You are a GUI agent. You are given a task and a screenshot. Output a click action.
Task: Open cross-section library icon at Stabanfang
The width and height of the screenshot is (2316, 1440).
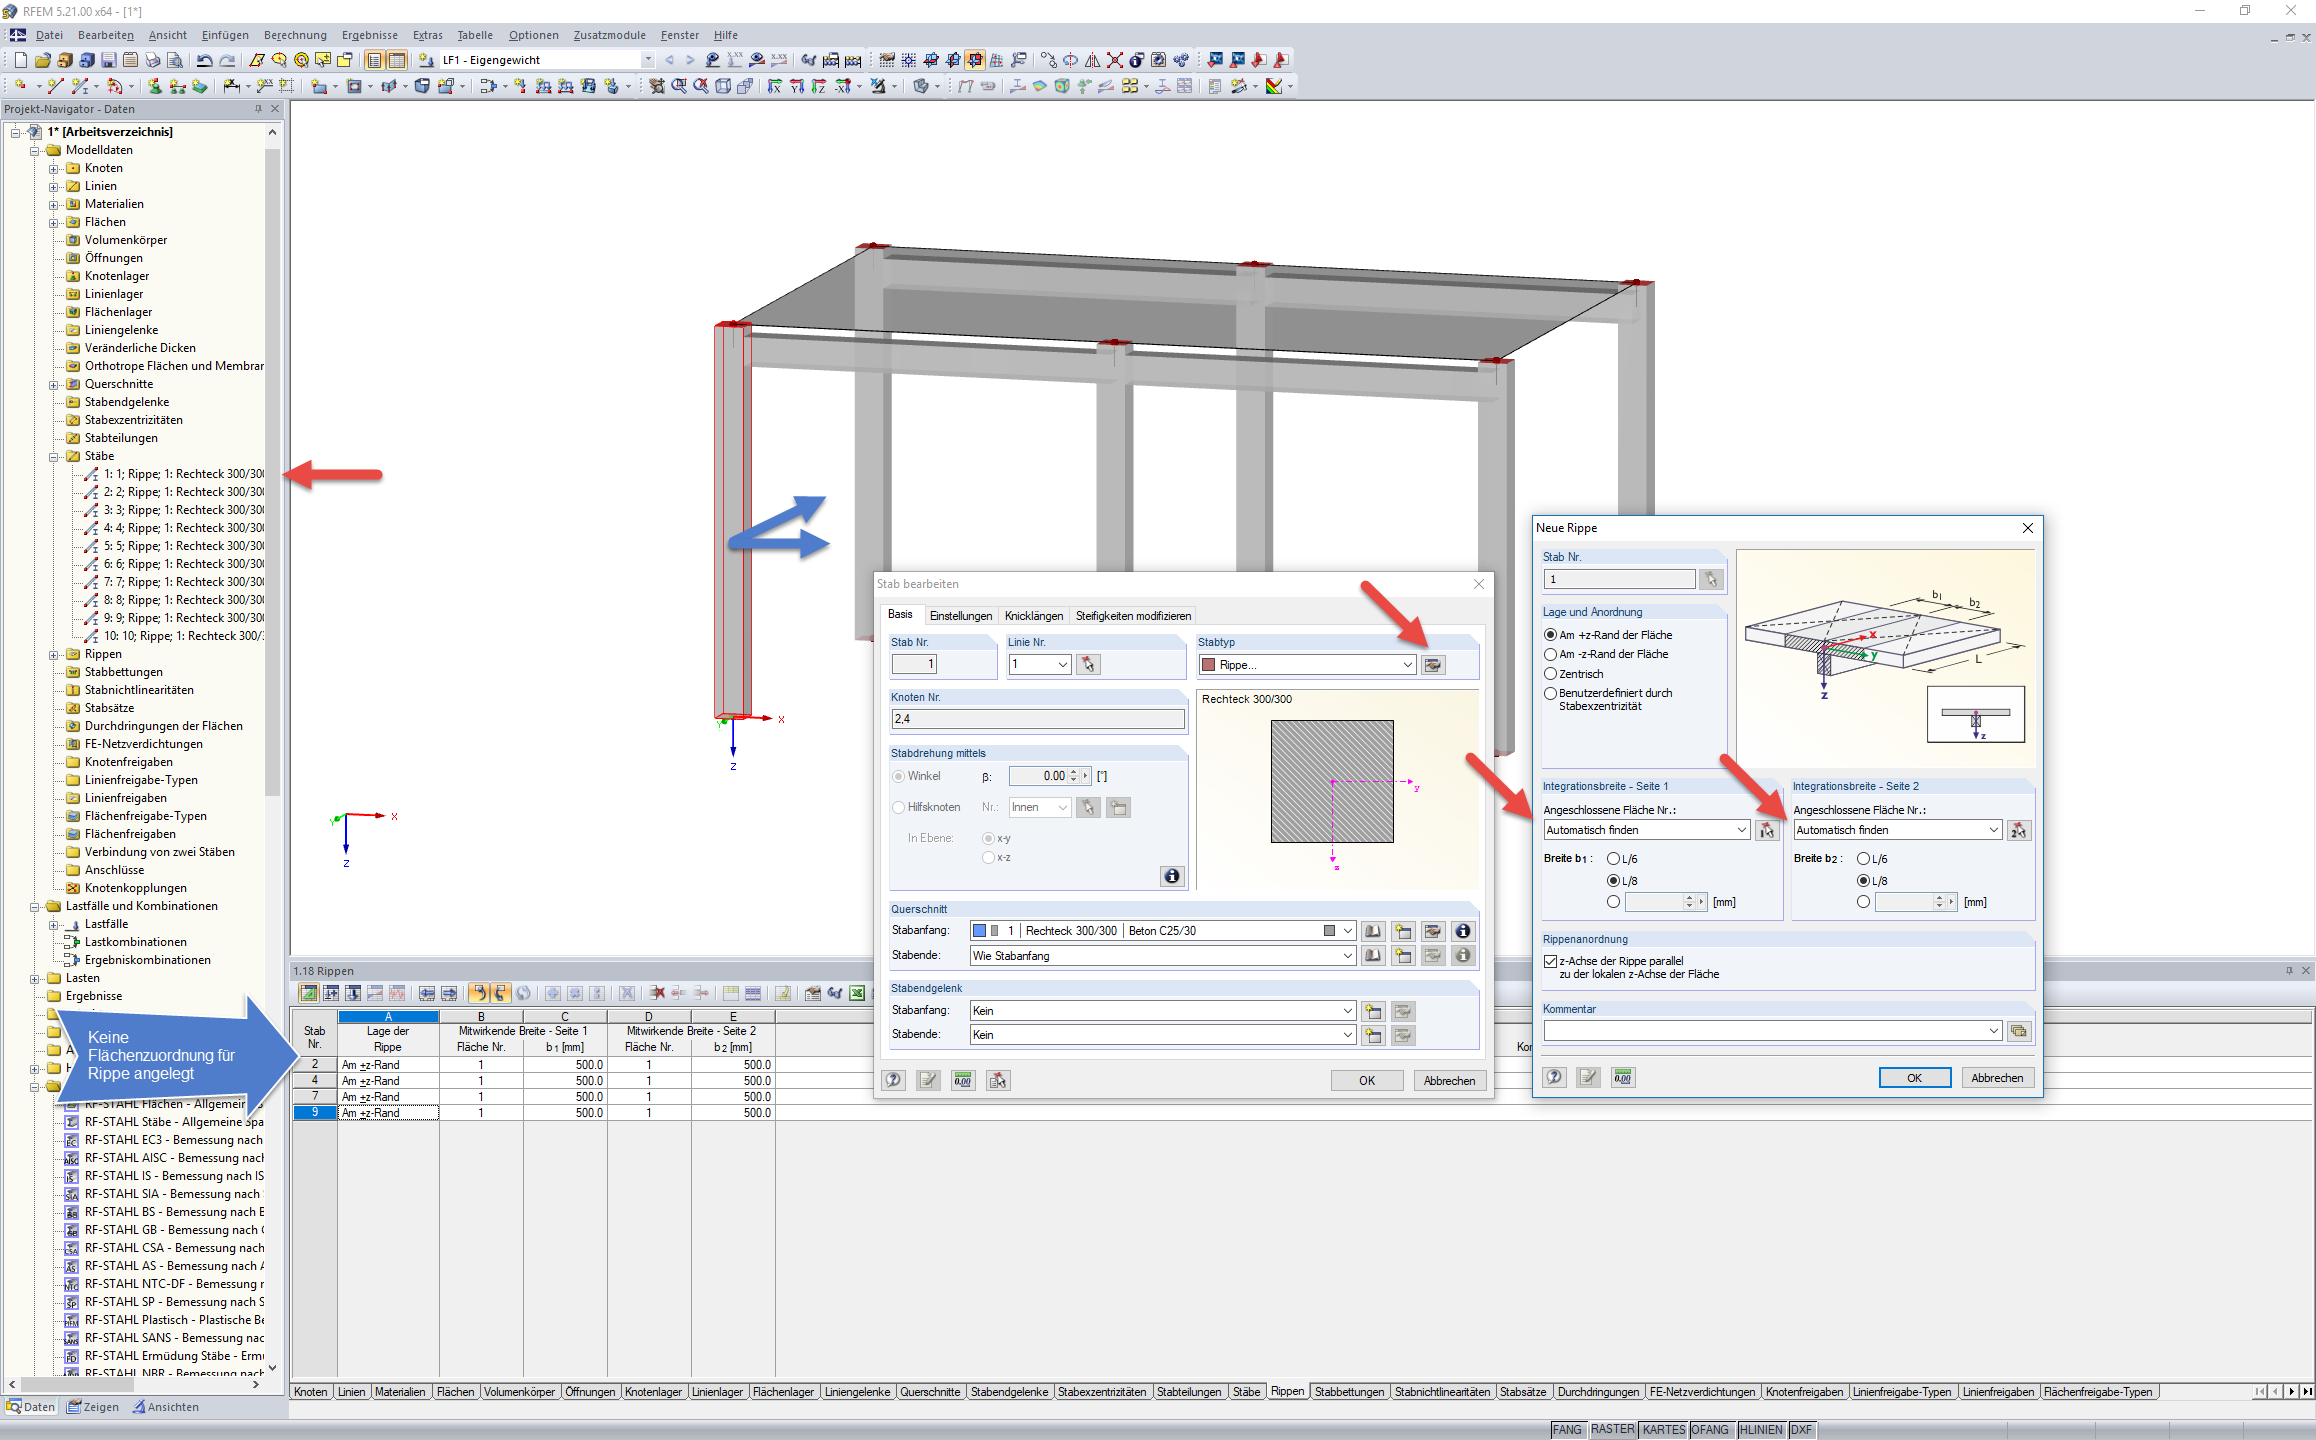(x=1373, y=931)
